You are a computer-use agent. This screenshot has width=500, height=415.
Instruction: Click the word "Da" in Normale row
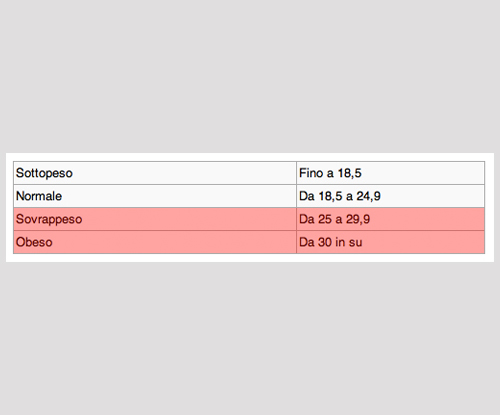307,196
